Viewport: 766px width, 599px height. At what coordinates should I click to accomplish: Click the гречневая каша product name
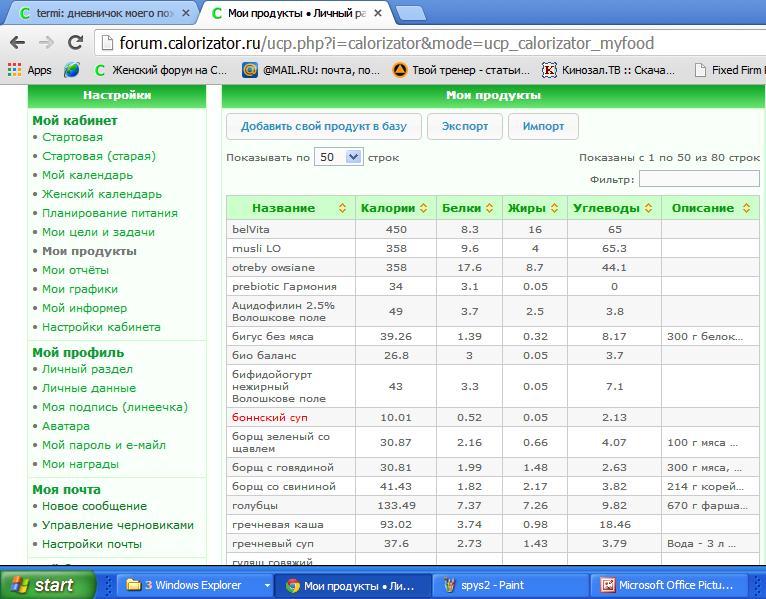(x=277, y=525)
